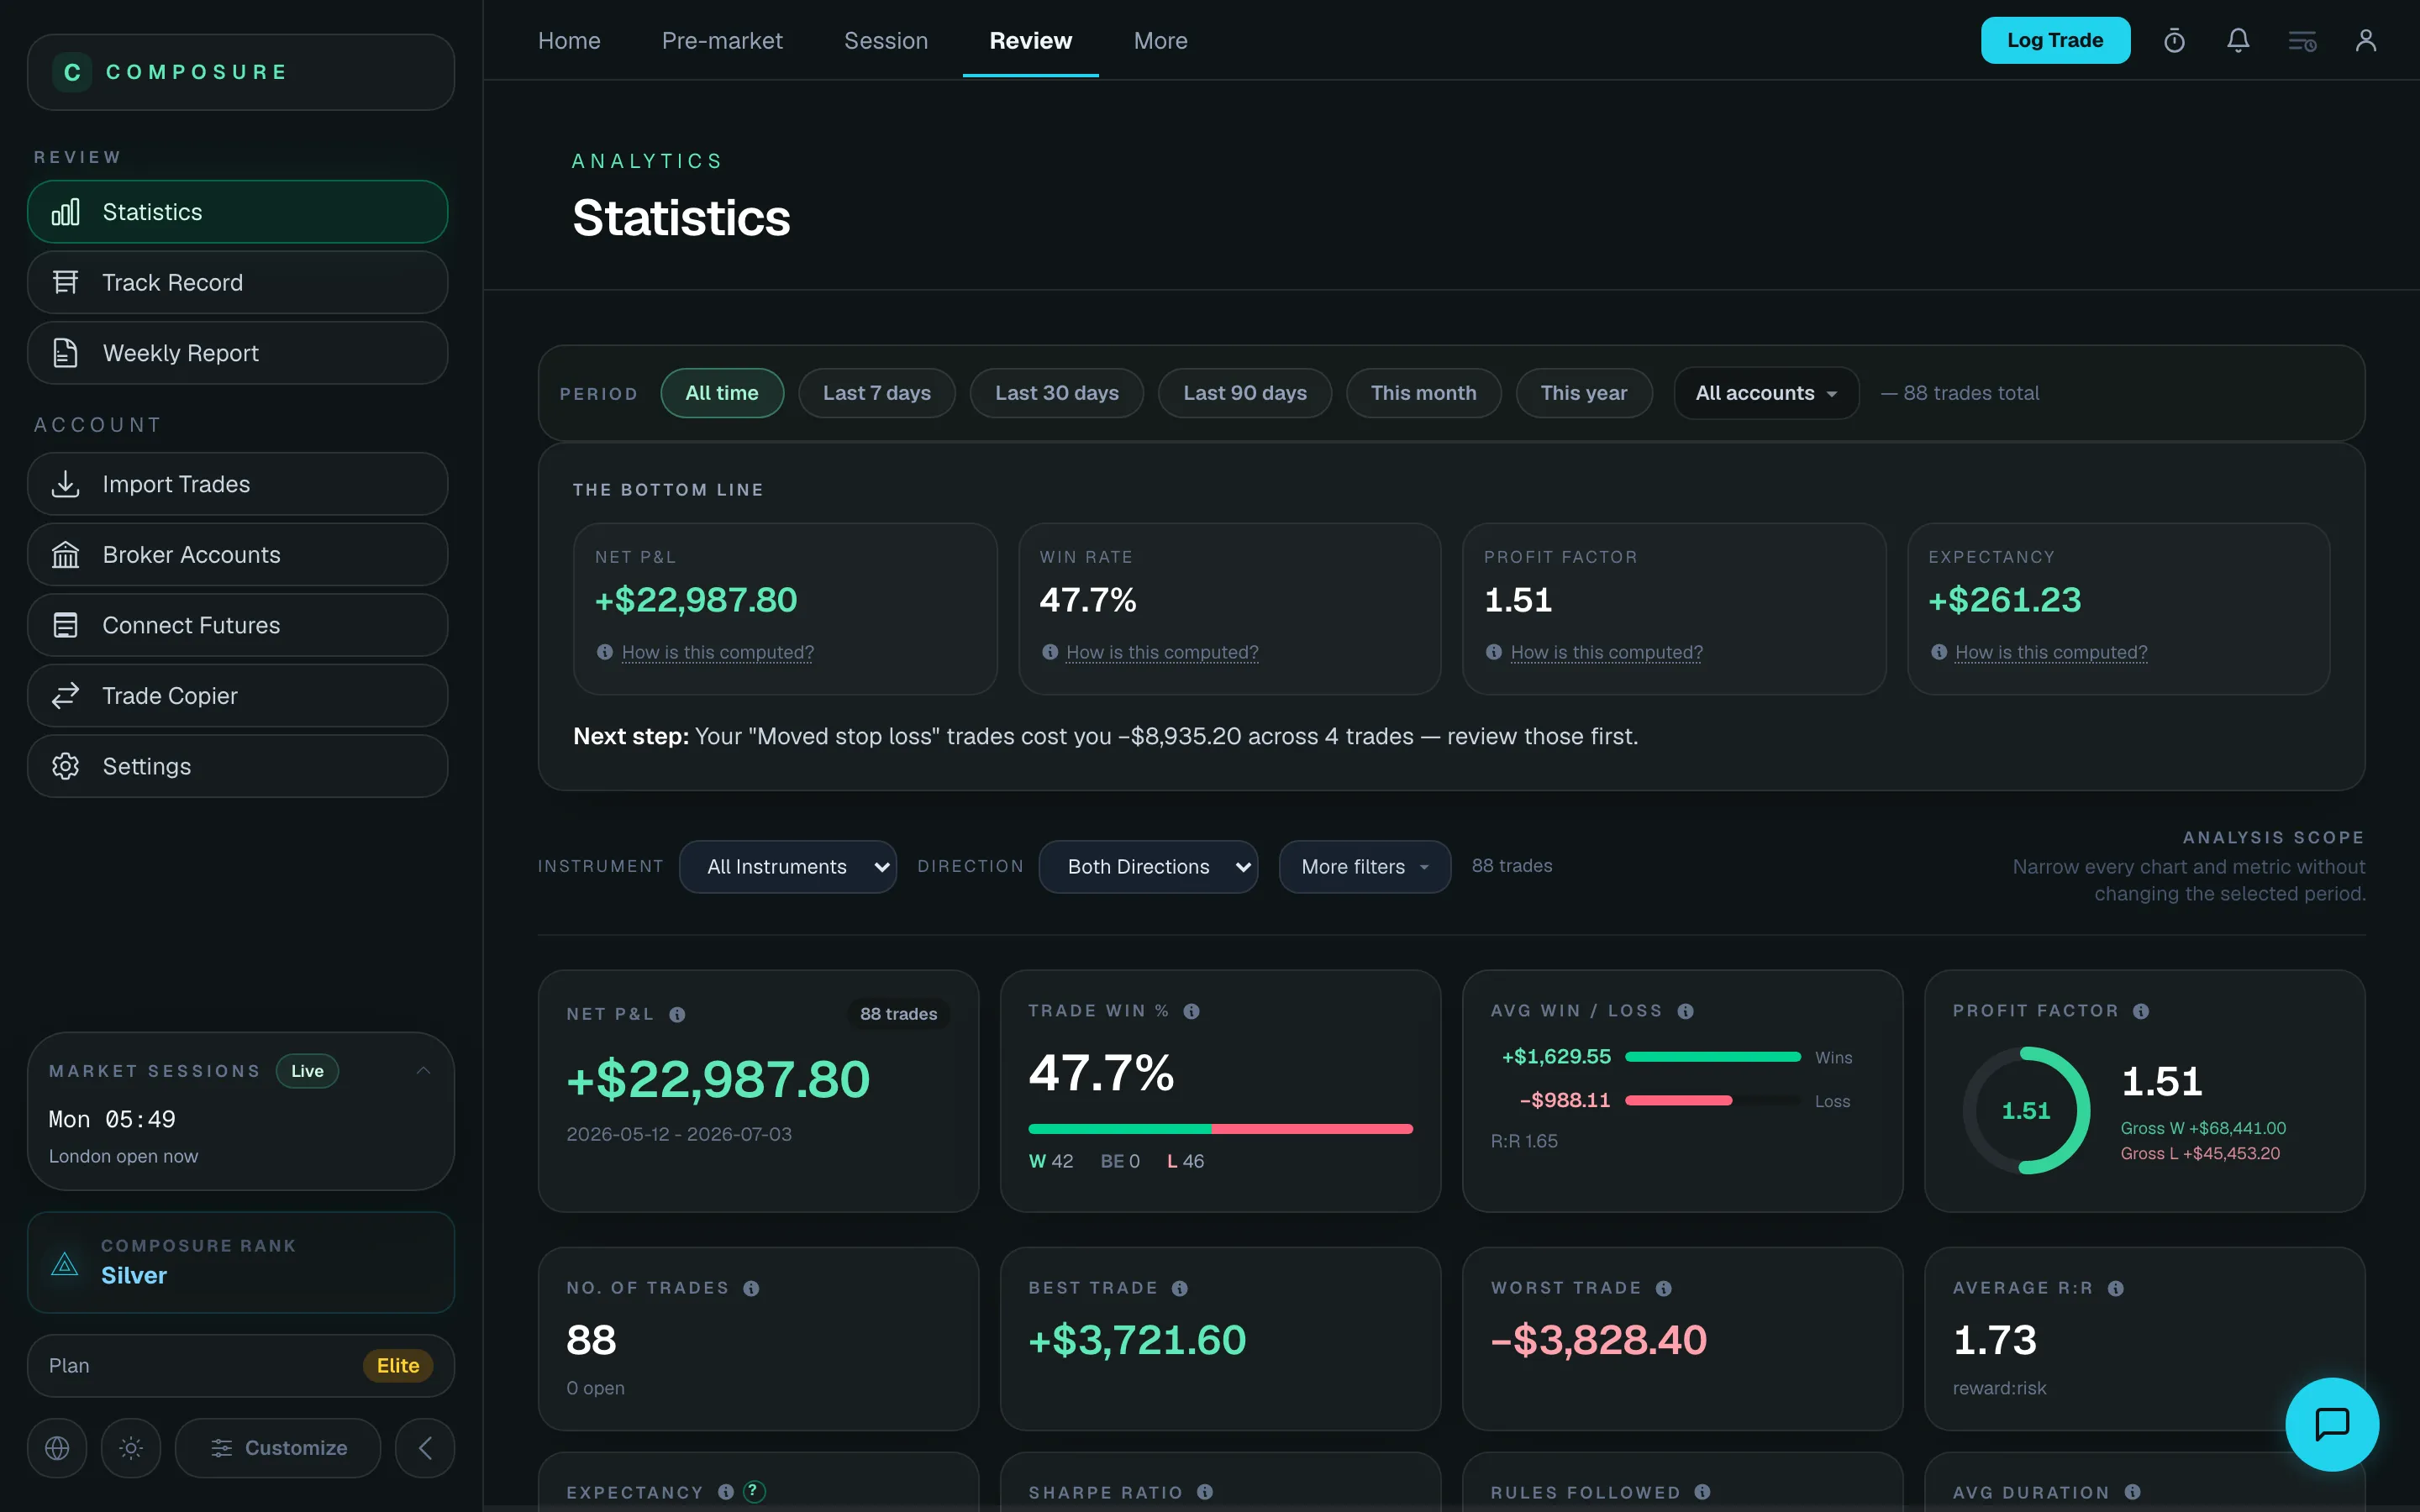Open notifications bell
The width and height of the screenshot is (2420, 1512).
point(2238,41)
